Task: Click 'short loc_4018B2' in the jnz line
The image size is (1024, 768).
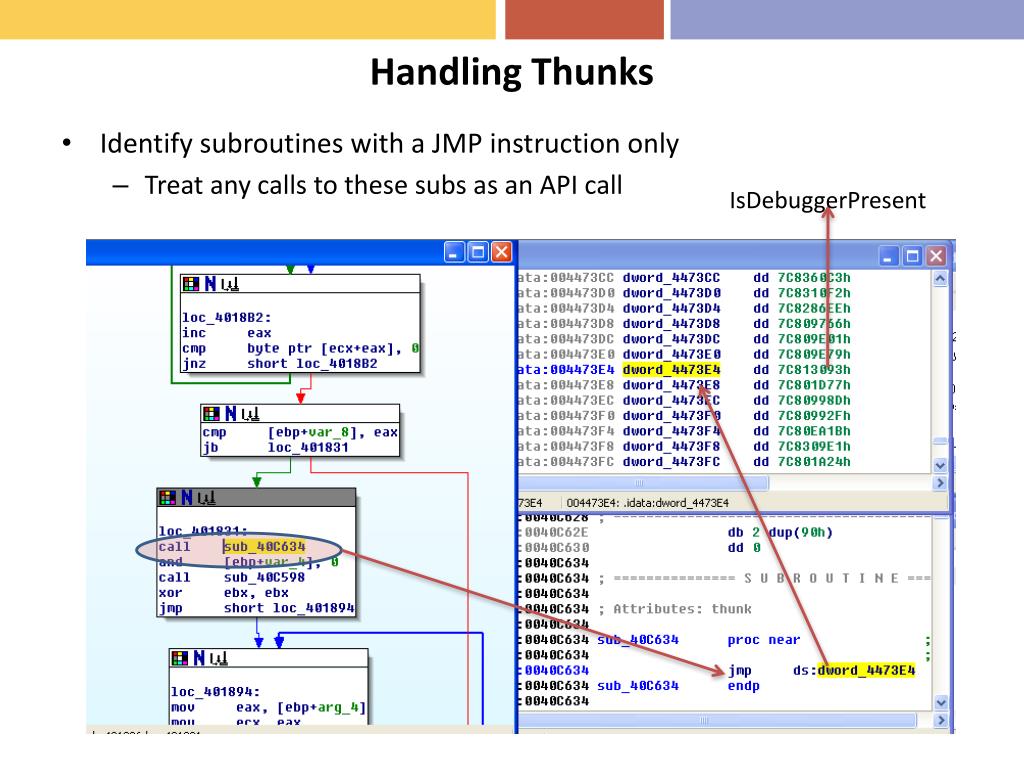Action: coord(312,364)
